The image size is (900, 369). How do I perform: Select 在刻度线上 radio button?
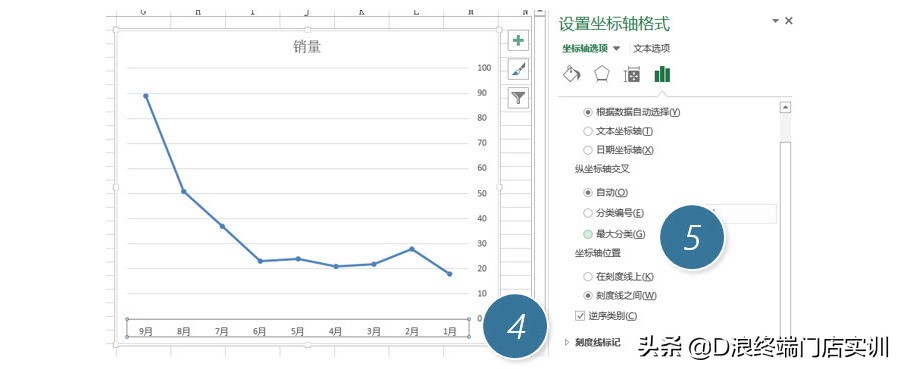click(x=587, y=277)
